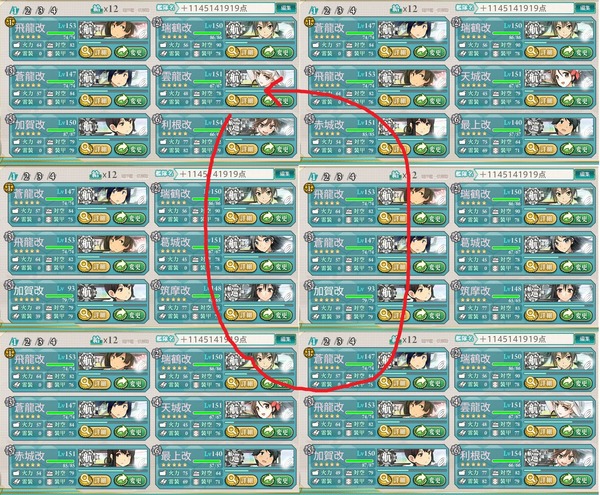Top-right panel: click 天城改 green HP bar

click(x=506, y=82)
